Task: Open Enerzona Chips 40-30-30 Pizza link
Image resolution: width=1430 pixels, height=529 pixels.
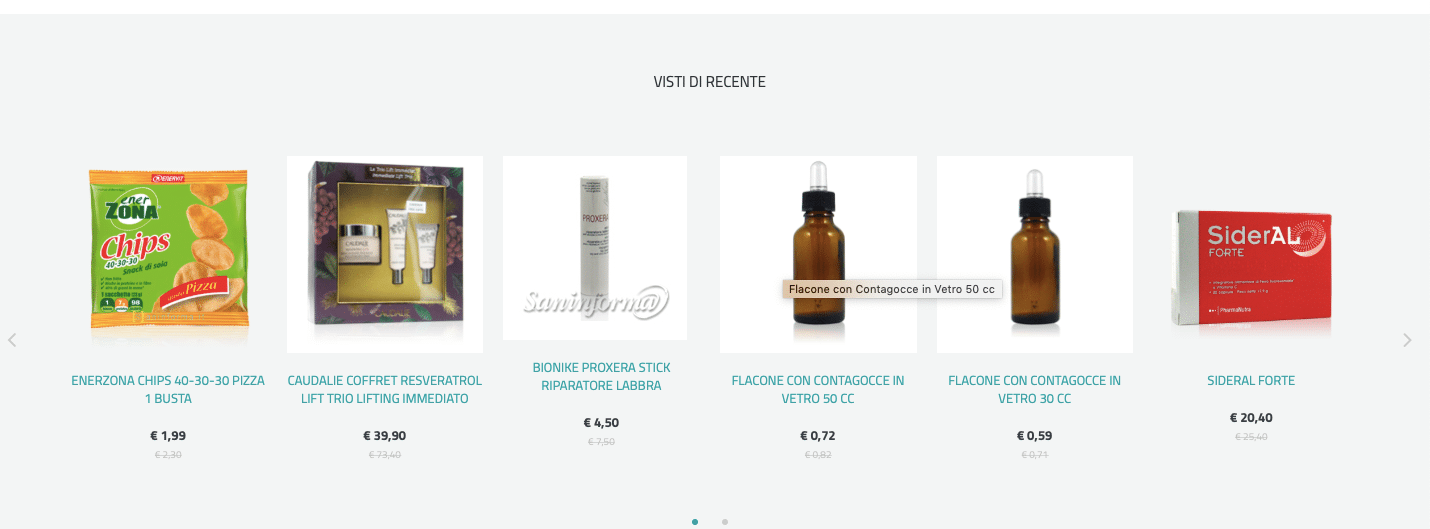Action: pos(168,390)
